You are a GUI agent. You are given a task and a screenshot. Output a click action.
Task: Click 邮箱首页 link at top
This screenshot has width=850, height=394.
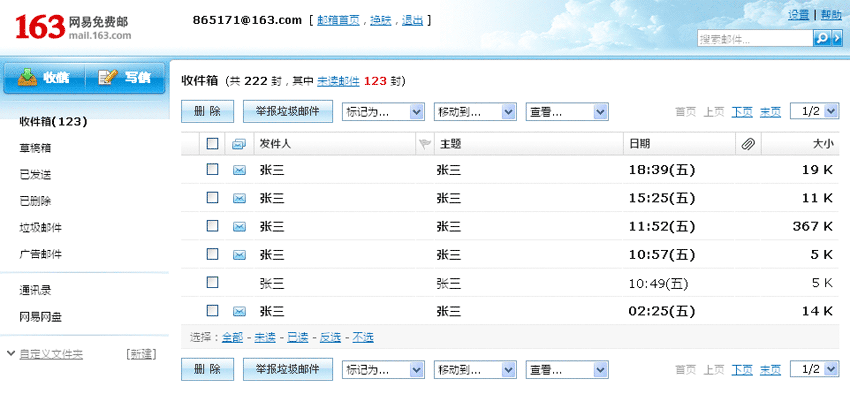tap(338, 21)
